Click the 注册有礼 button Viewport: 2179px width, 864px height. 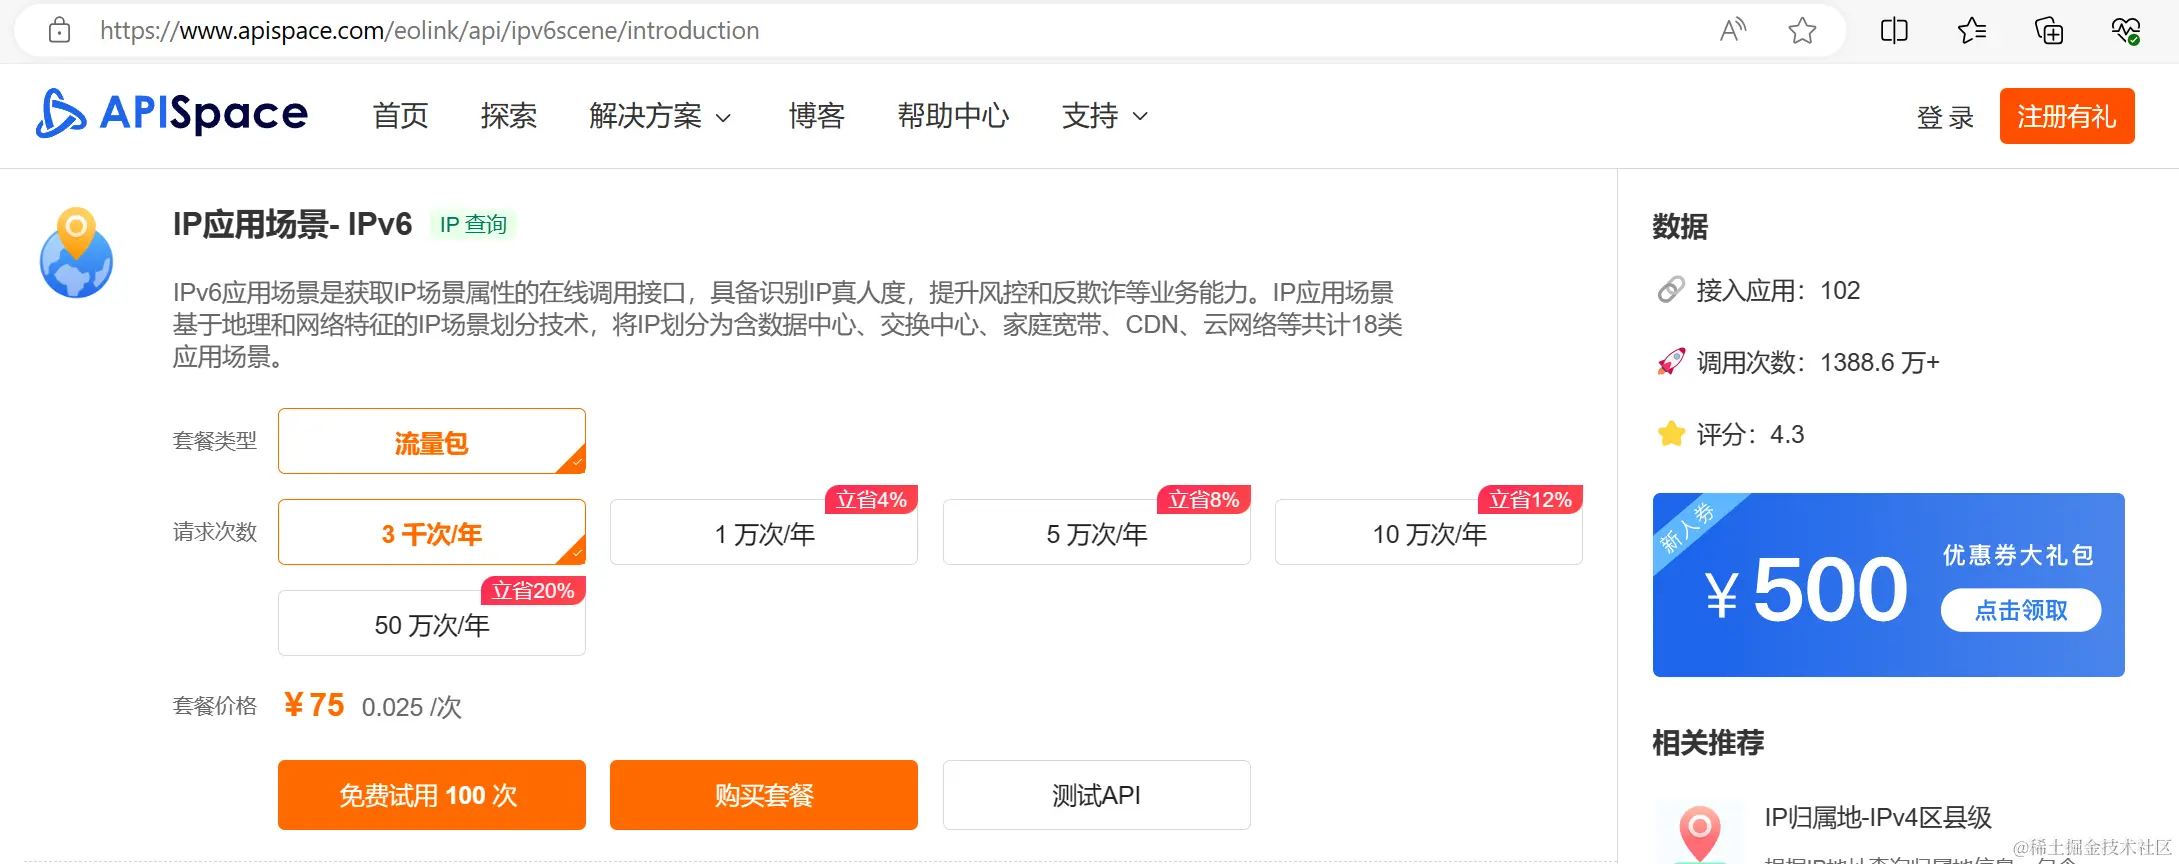pos(2067,116)
